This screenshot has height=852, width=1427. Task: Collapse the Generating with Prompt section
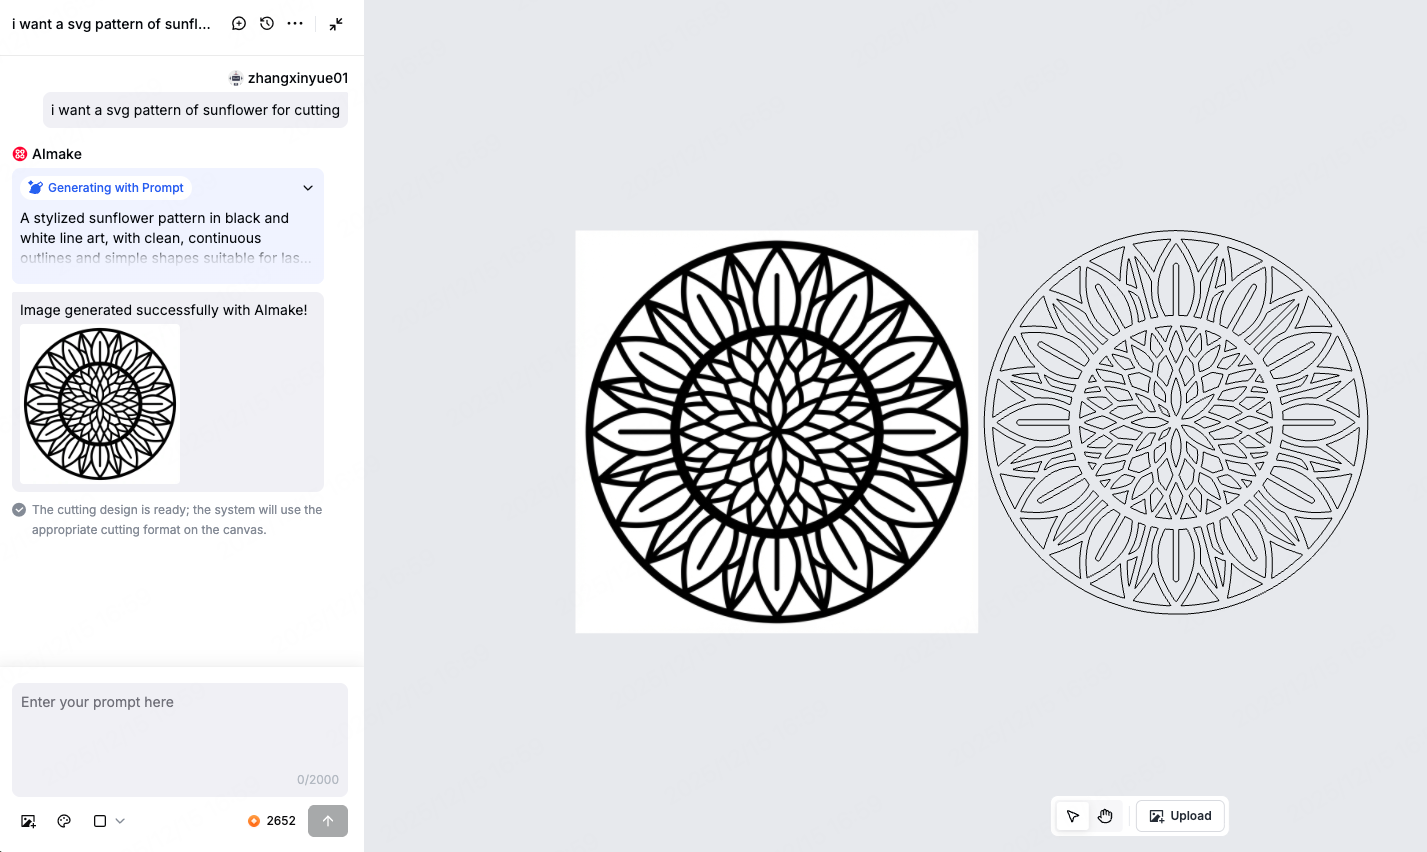(308, 188)
